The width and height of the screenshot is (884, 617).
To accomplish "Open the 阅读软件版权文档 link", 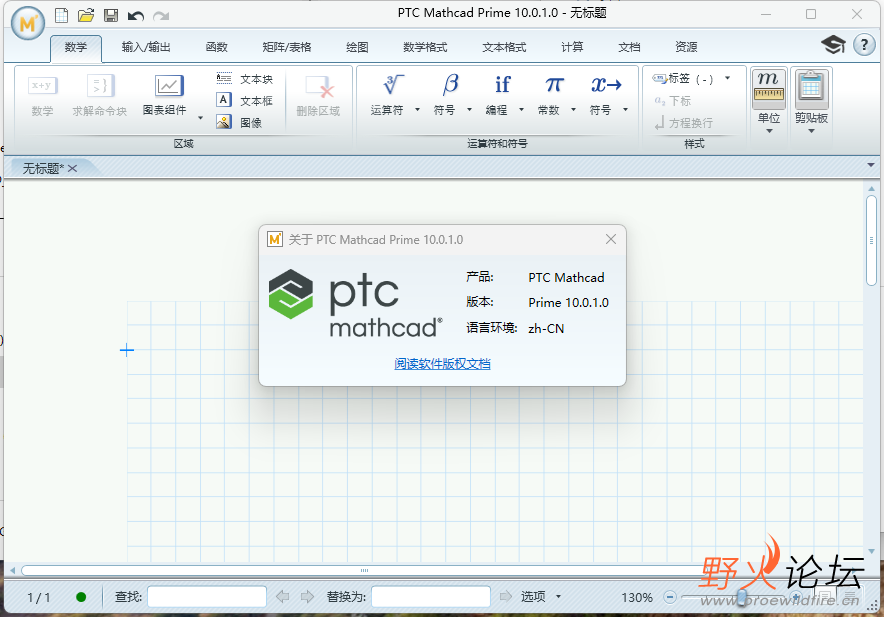I will point(443,364).
